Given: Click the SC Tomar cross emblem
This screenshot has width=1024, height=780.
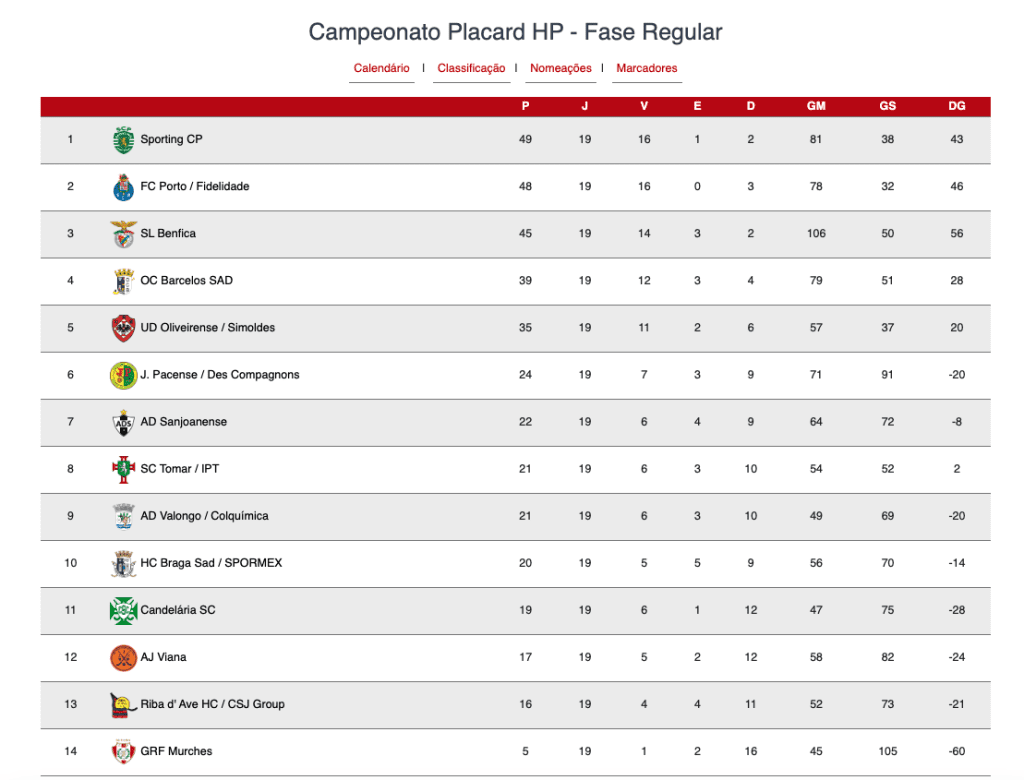Looking at the screenshot, I should point(123,469).
